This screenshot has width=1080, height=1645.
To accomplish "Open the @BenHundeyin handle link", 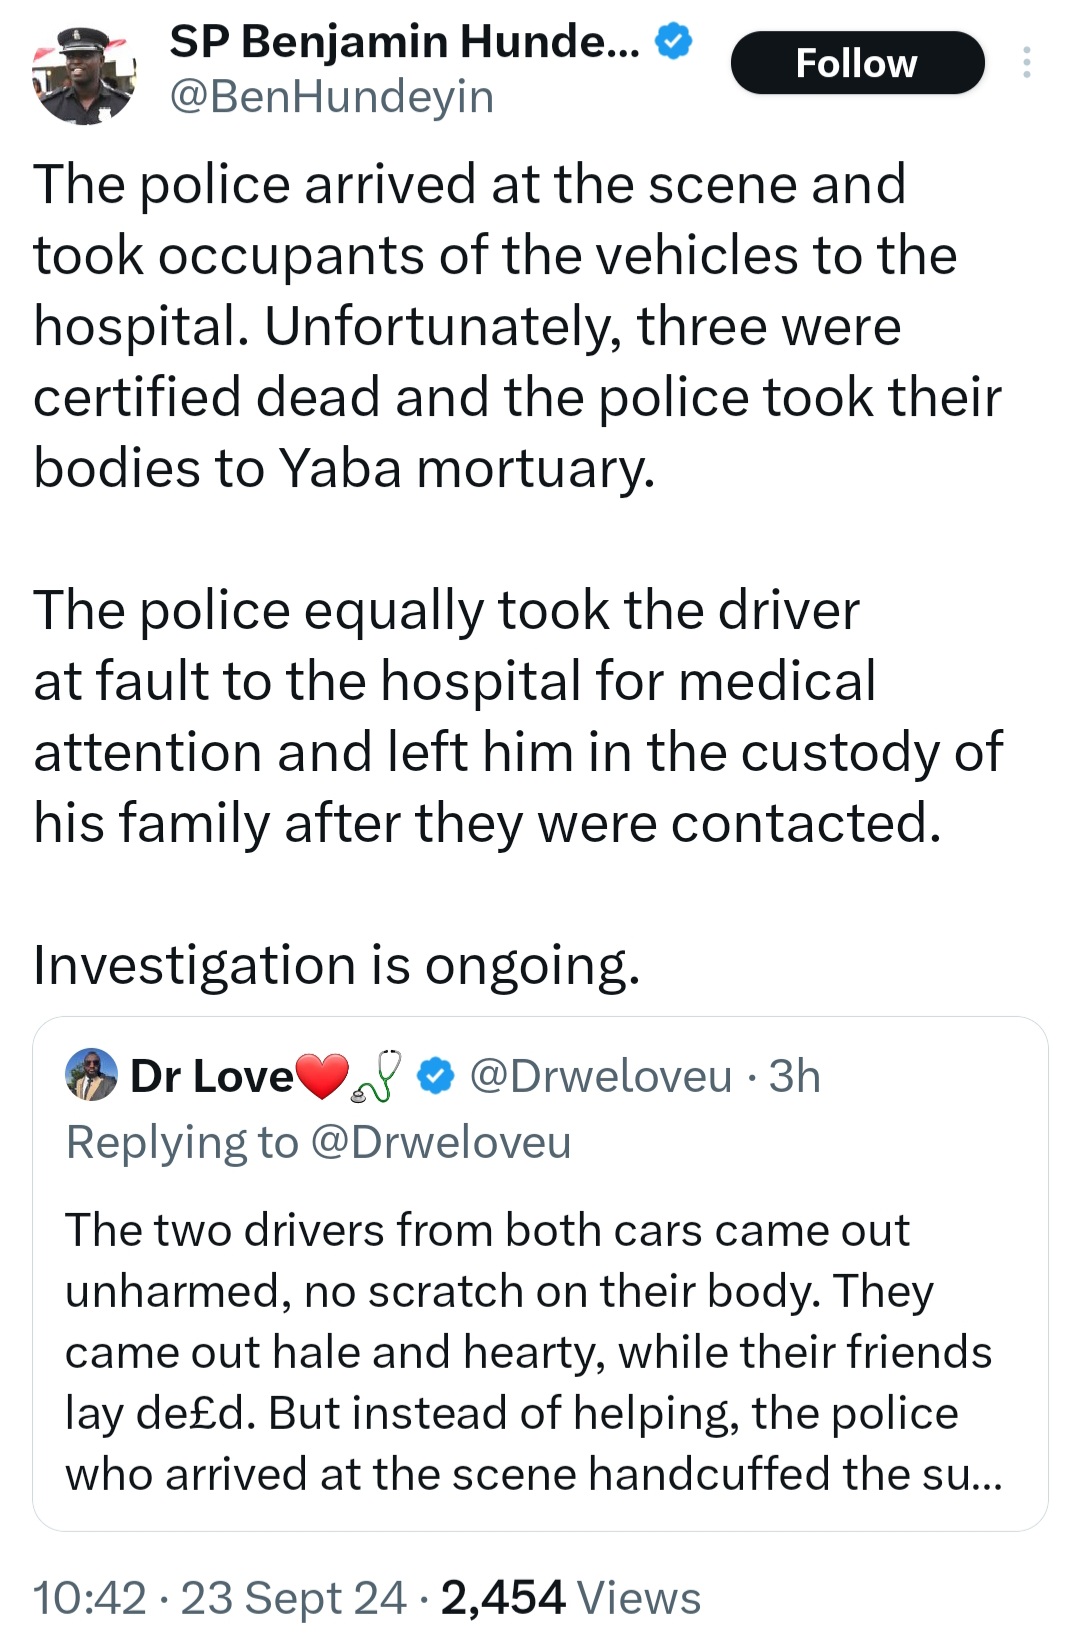I will point(332,97).
